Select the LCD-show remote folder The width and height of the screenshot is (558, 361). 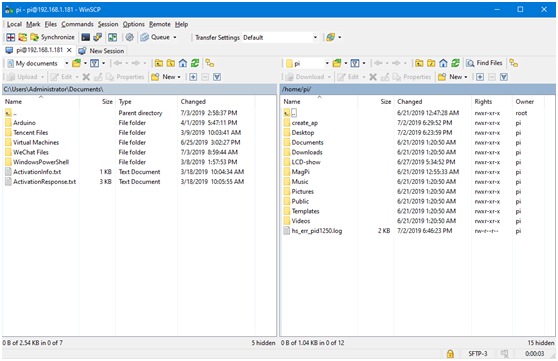[306, 162]
